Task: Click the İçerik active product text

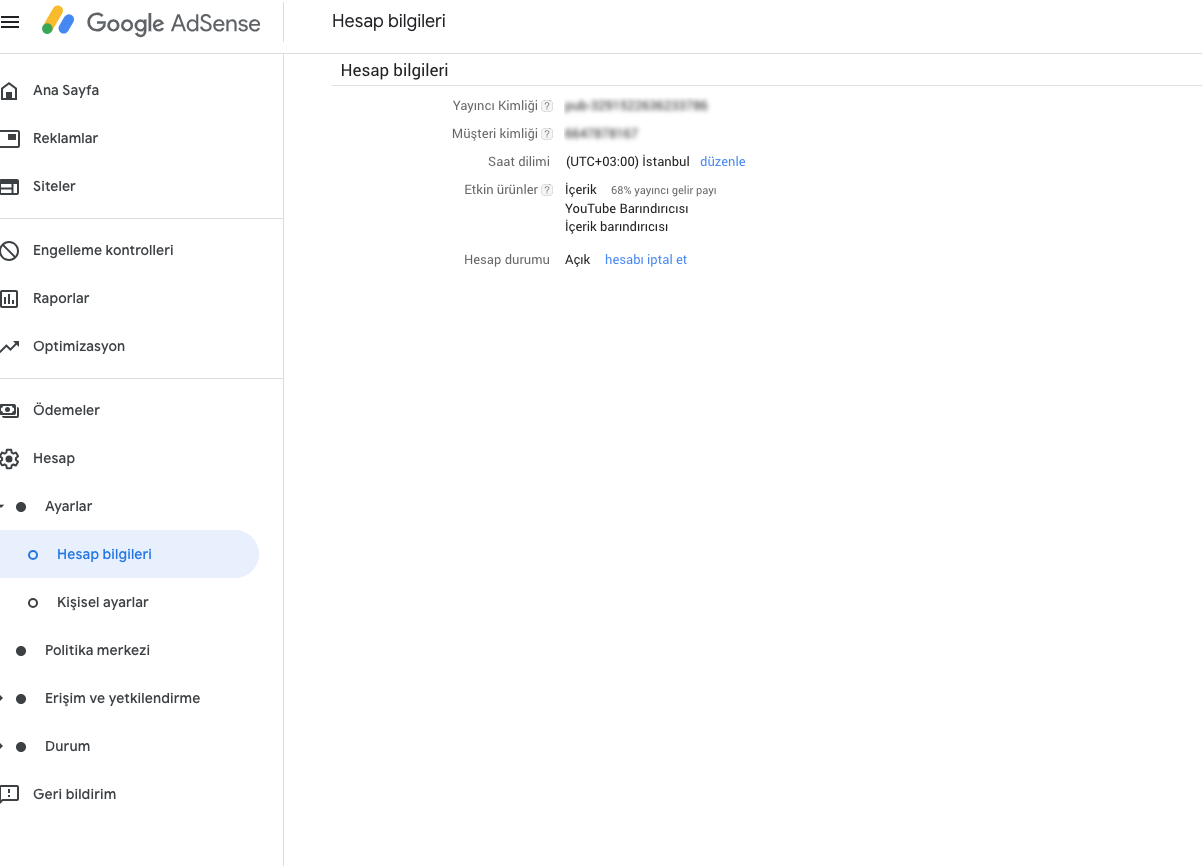Action: [581, 190]
